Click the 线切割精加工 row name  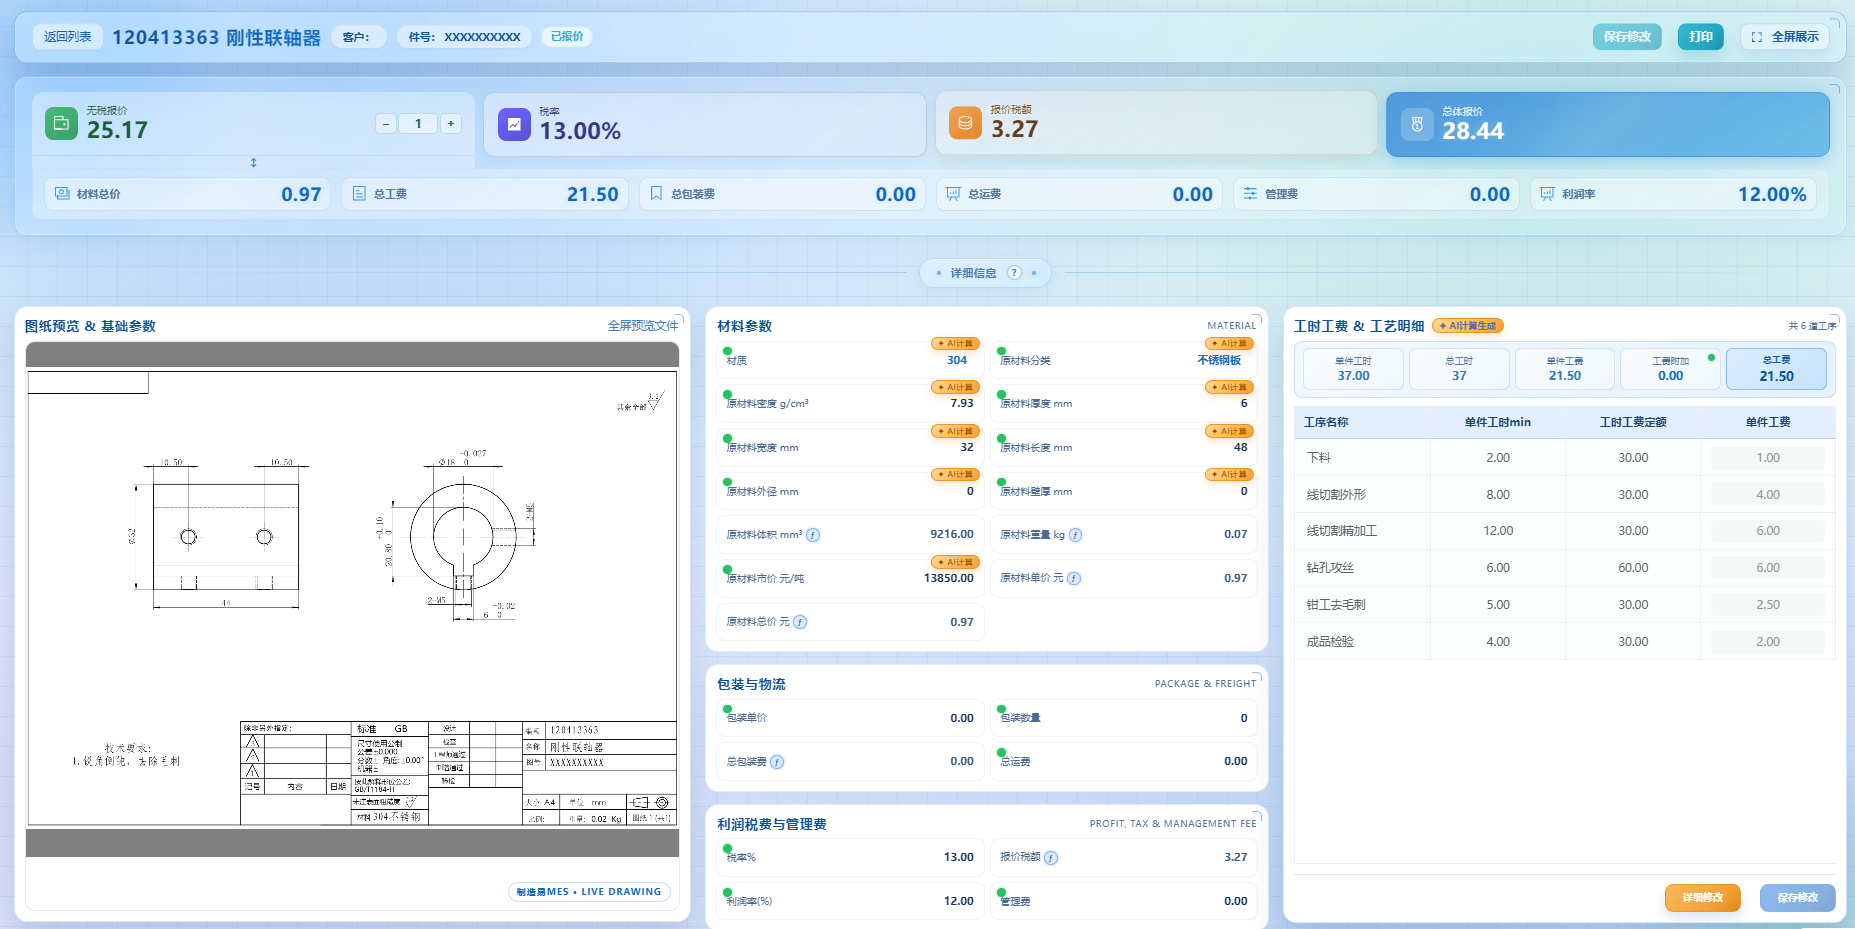pos(1341,531)
